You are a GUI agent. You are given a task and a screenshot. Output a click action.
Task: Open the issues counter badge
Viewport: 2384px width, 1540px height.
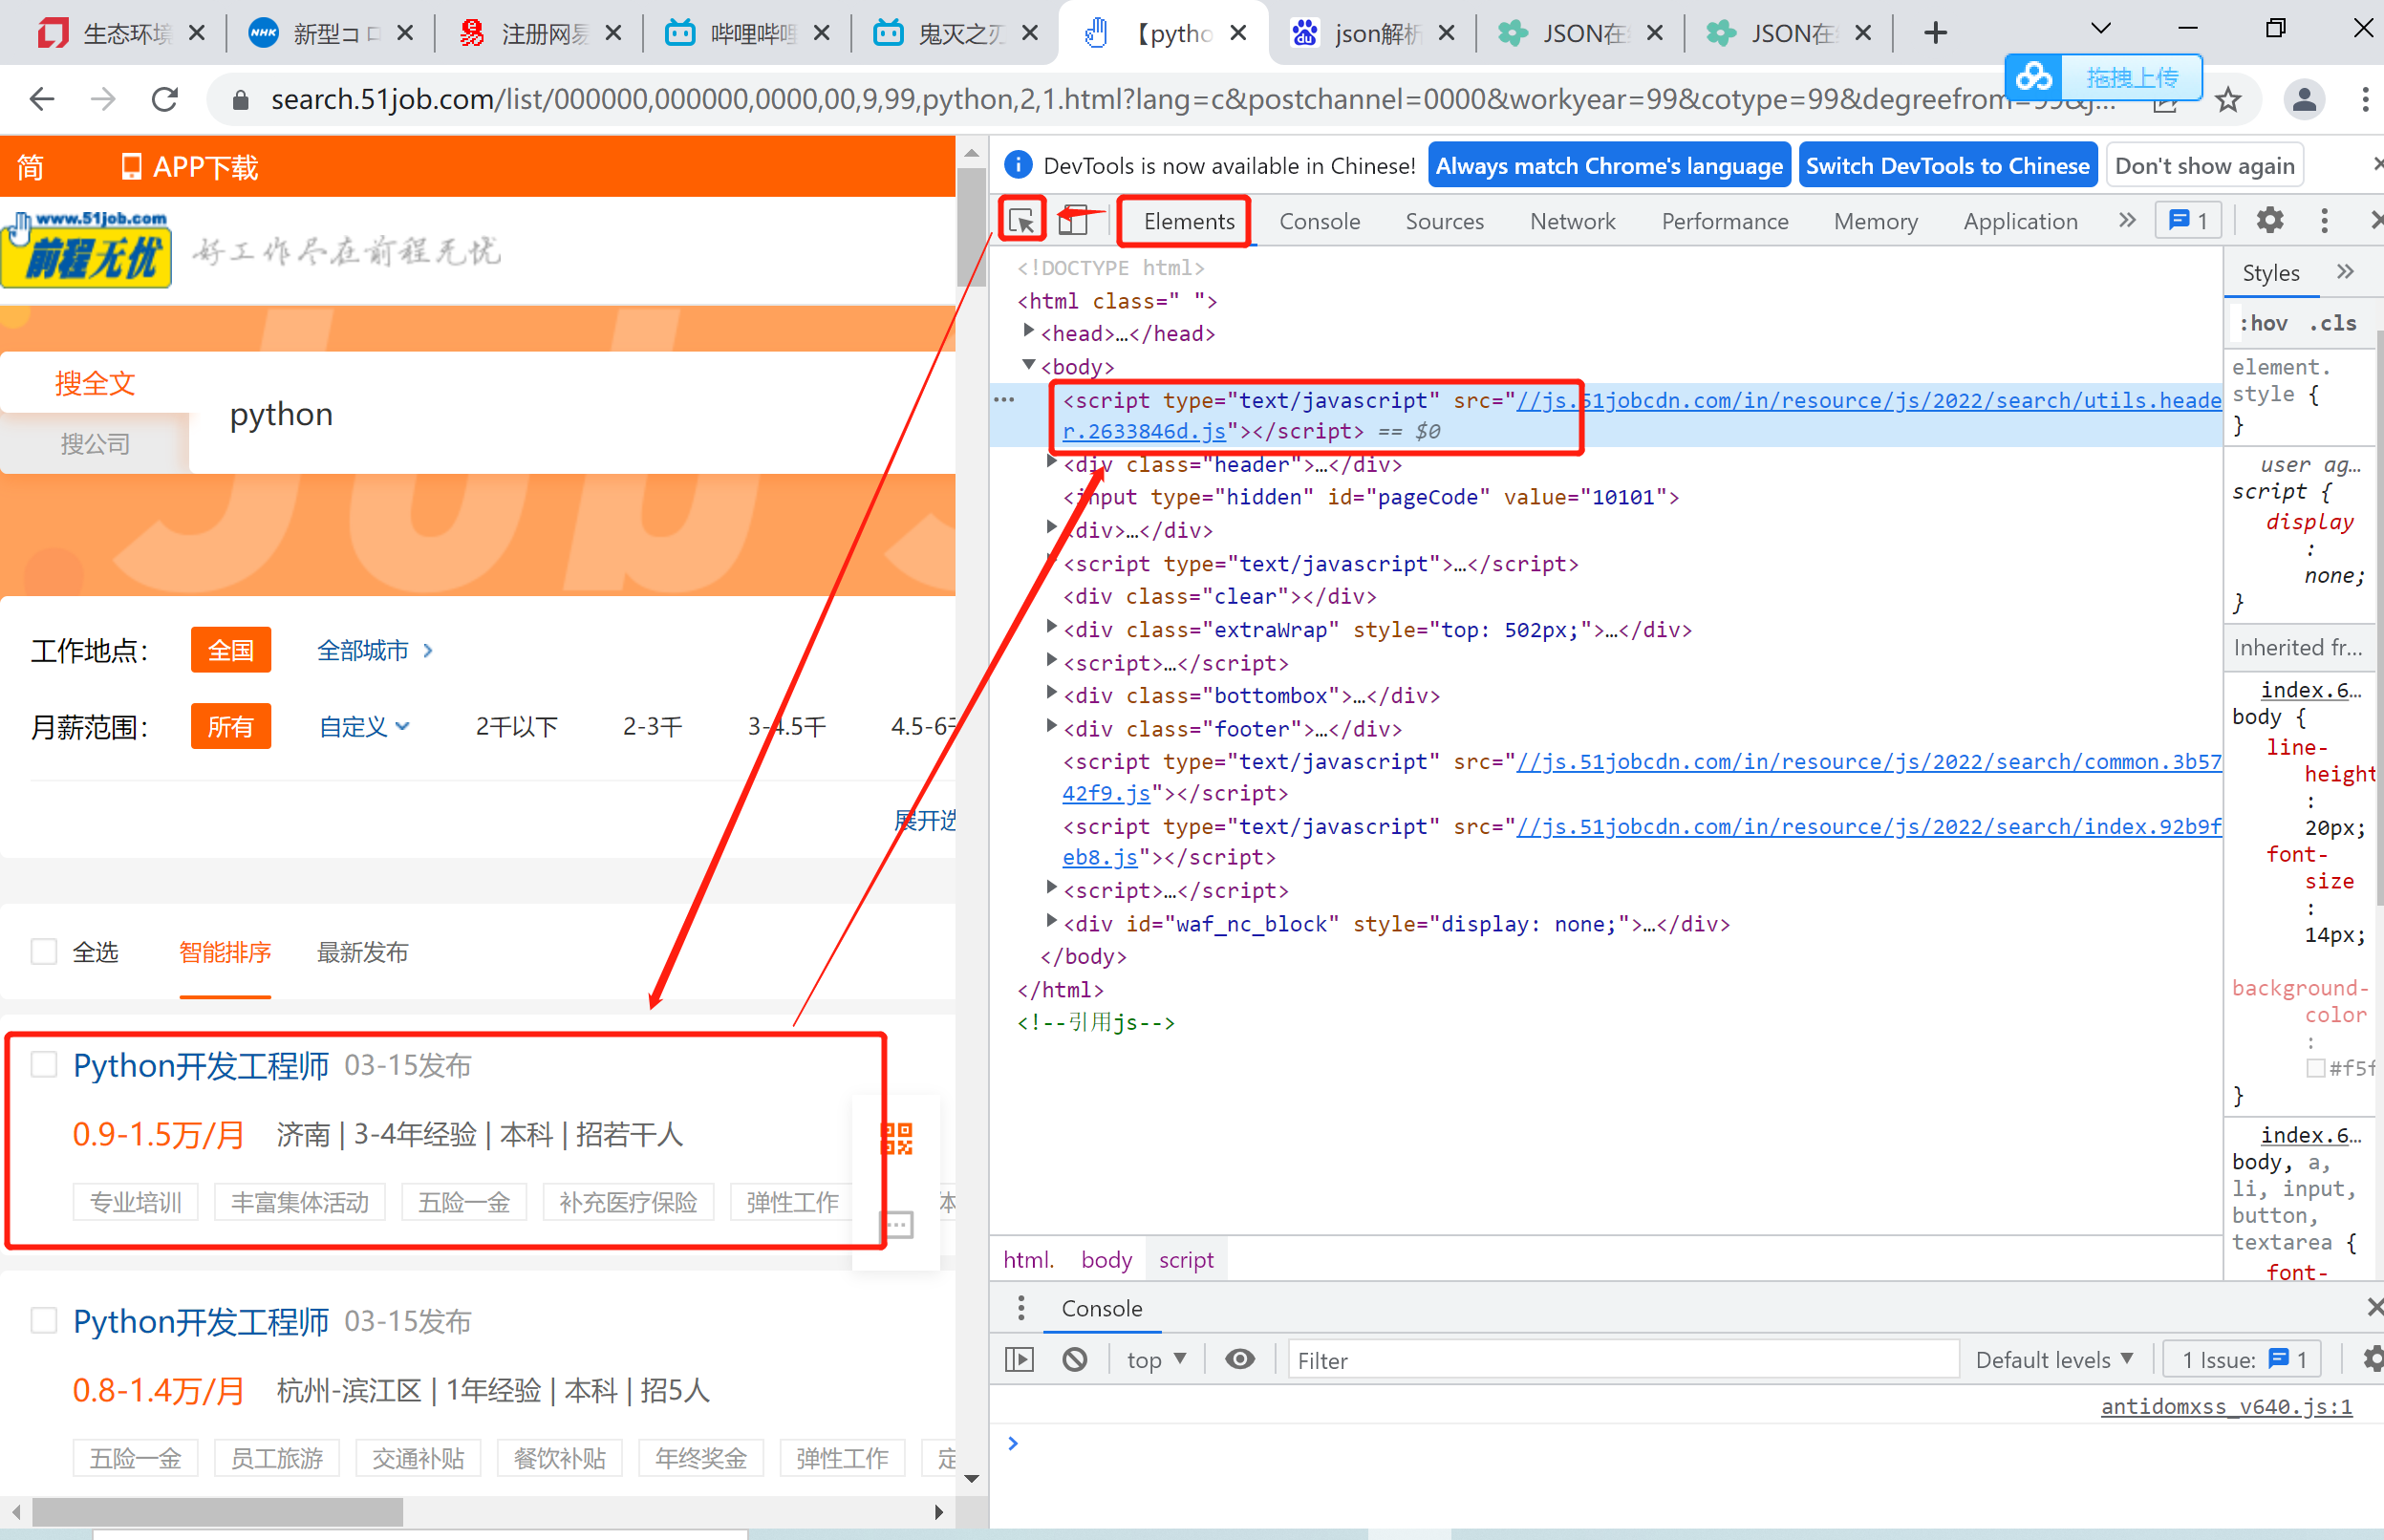coord(2189,220)
